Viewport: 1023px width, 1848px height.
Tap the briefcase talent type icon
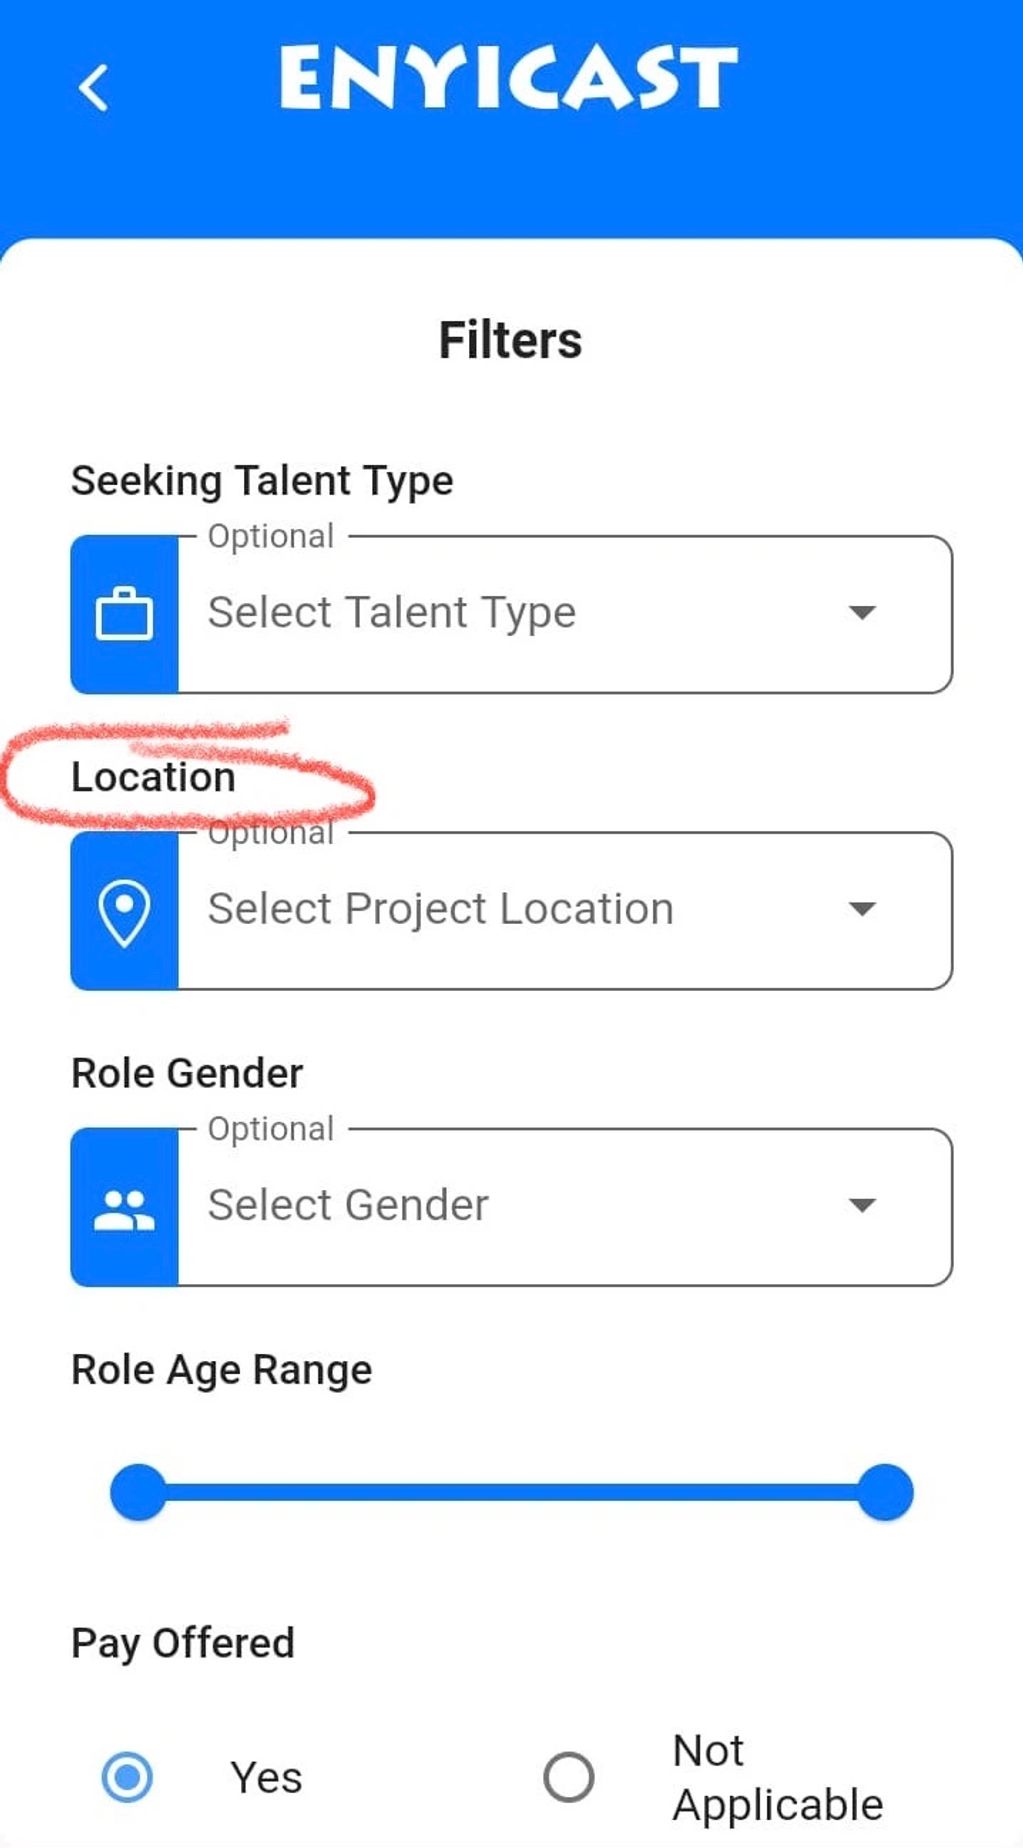[124, 614]
